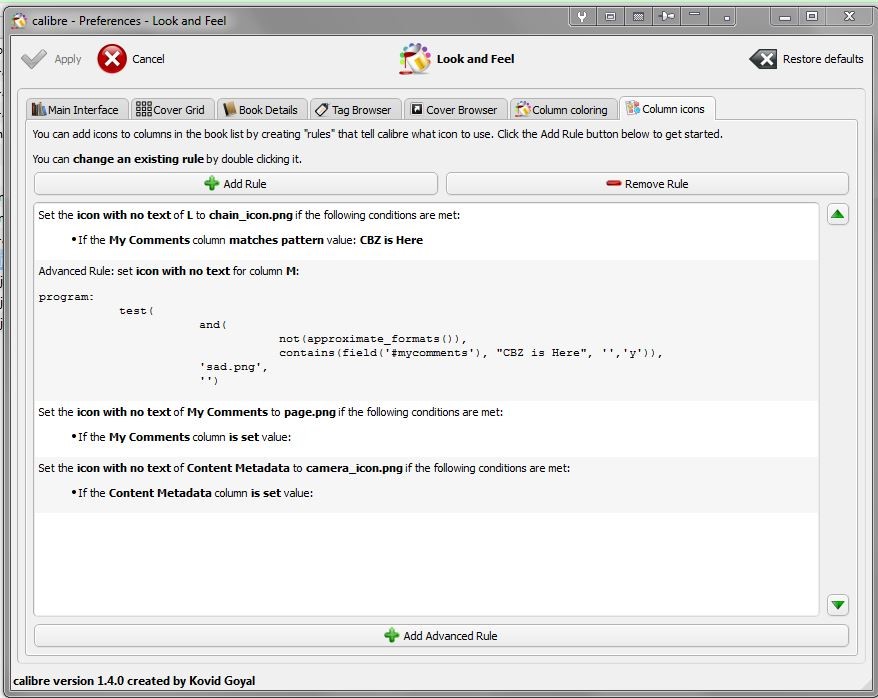Screen dimensions: 878x698
Task: Close the calibre Preferences window
Action: coord(849,16)
